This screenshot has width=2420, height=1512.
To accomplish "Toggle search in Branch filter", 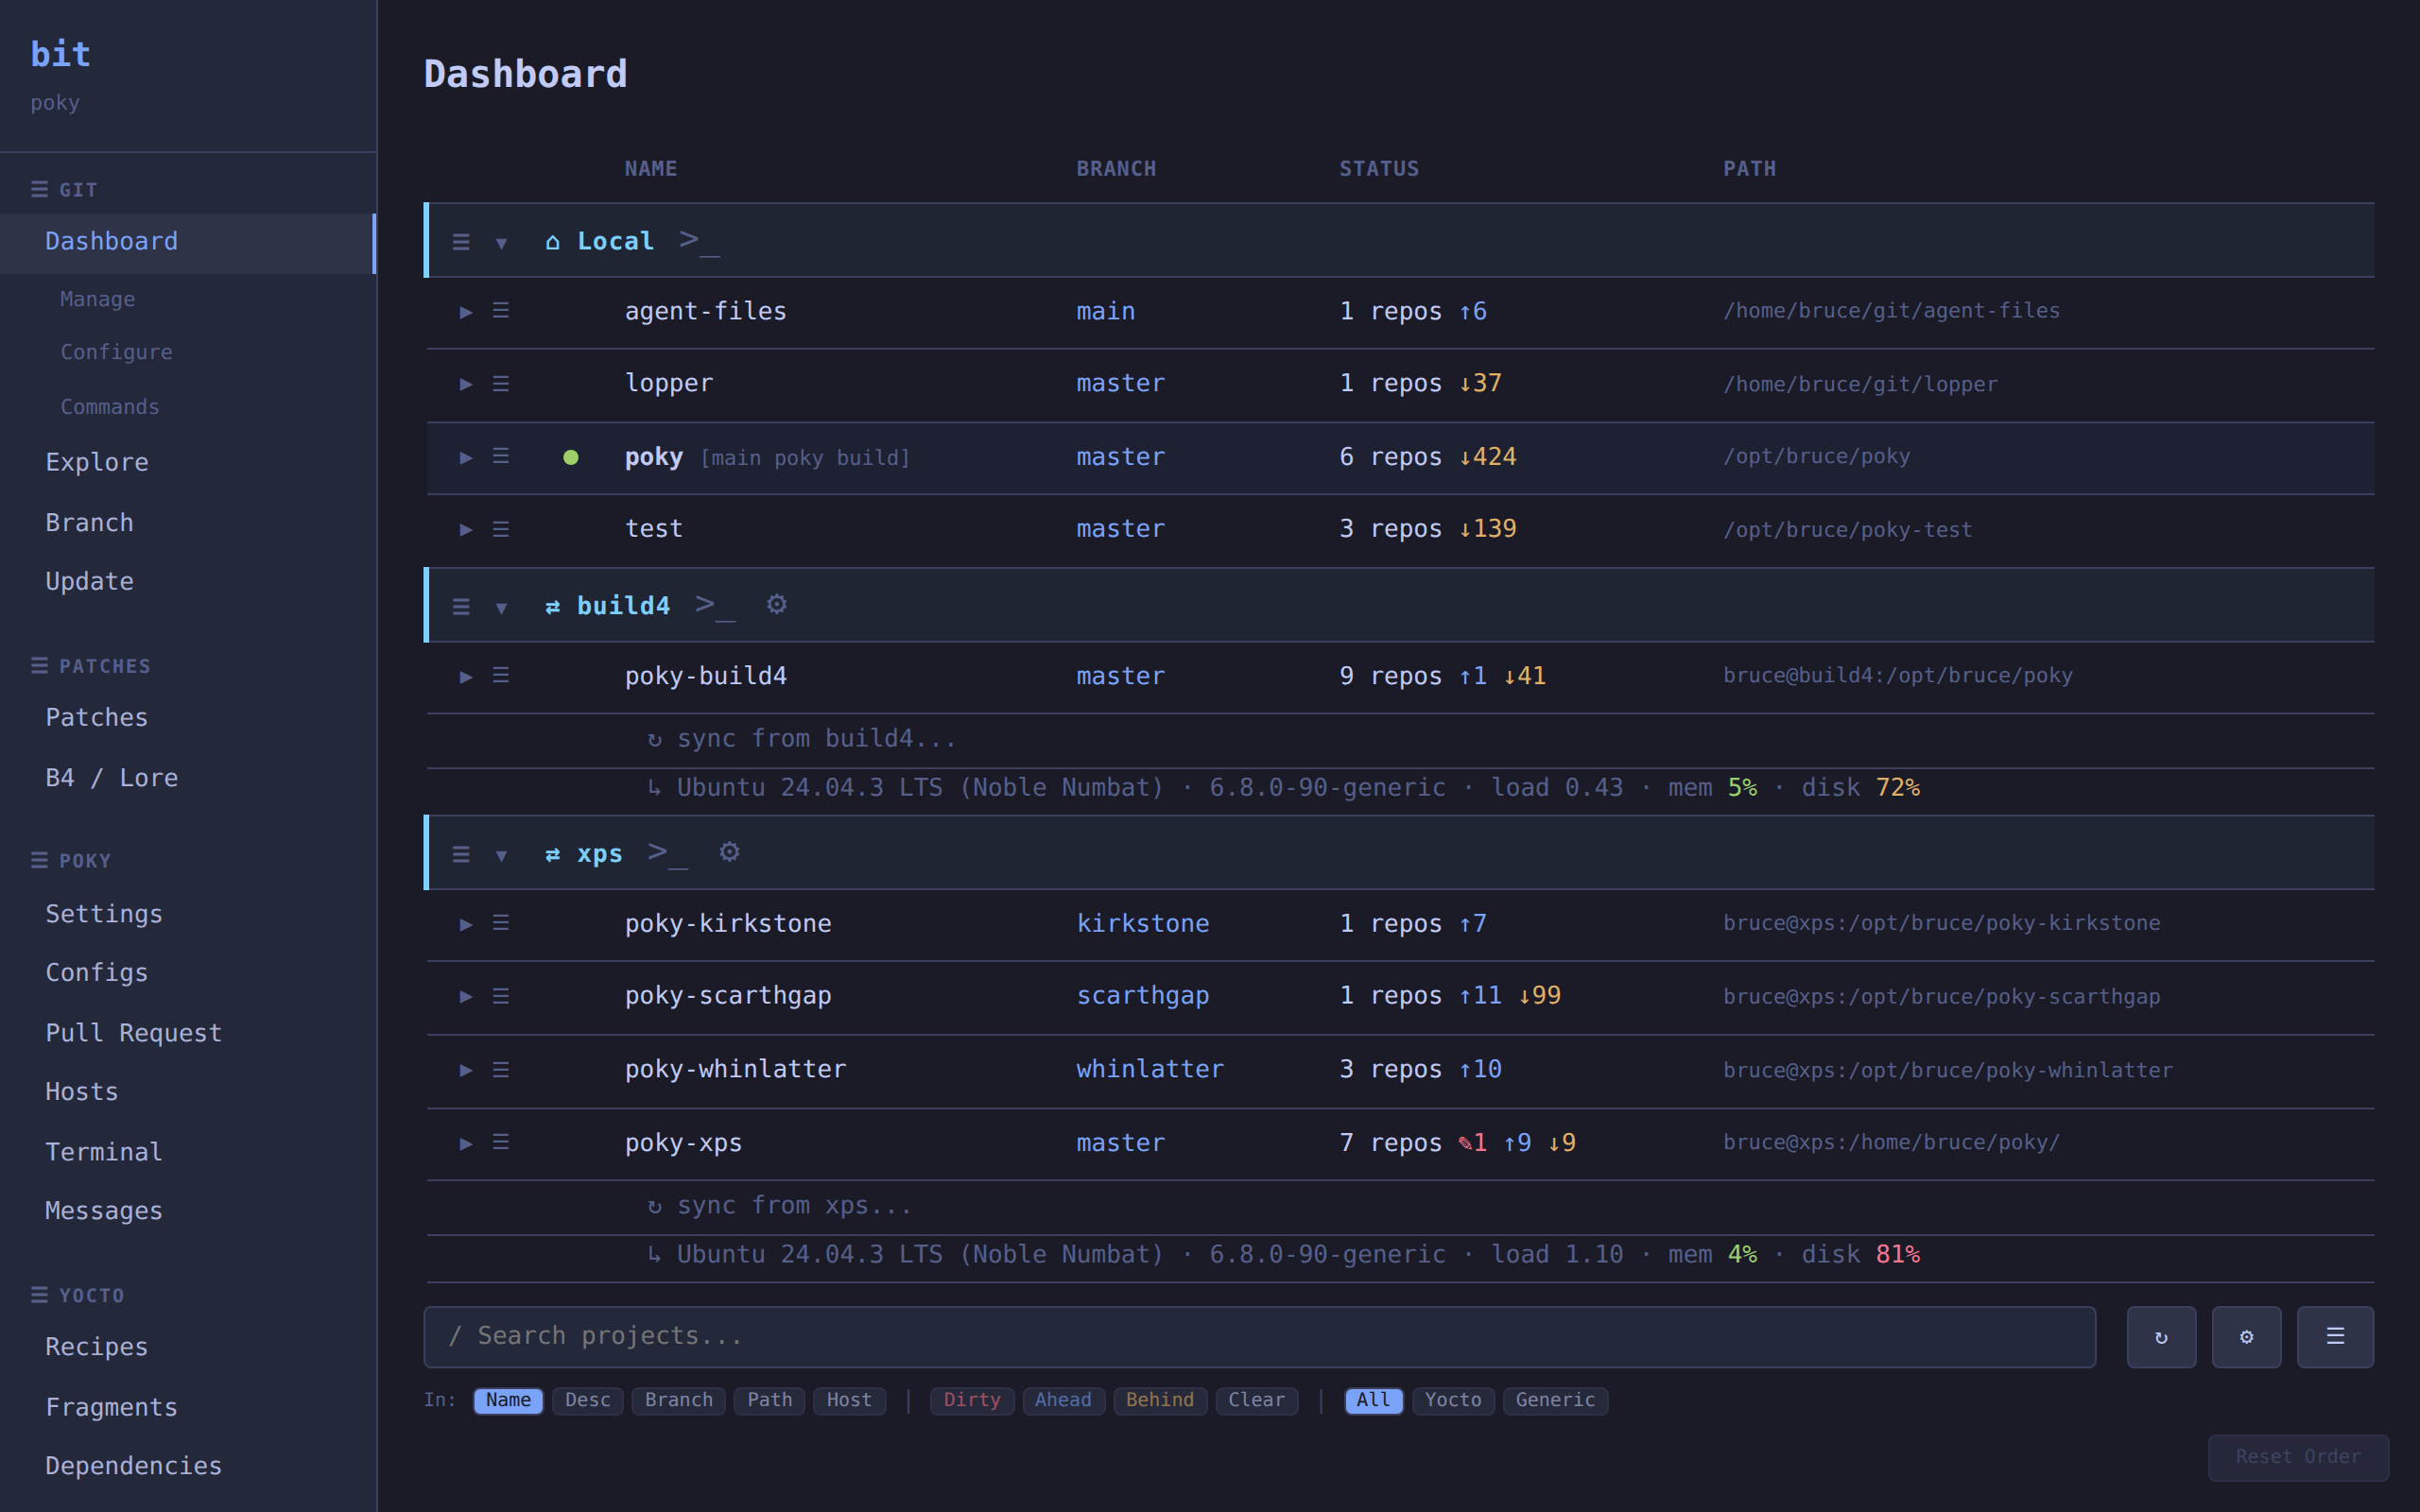I will 679,1400.
